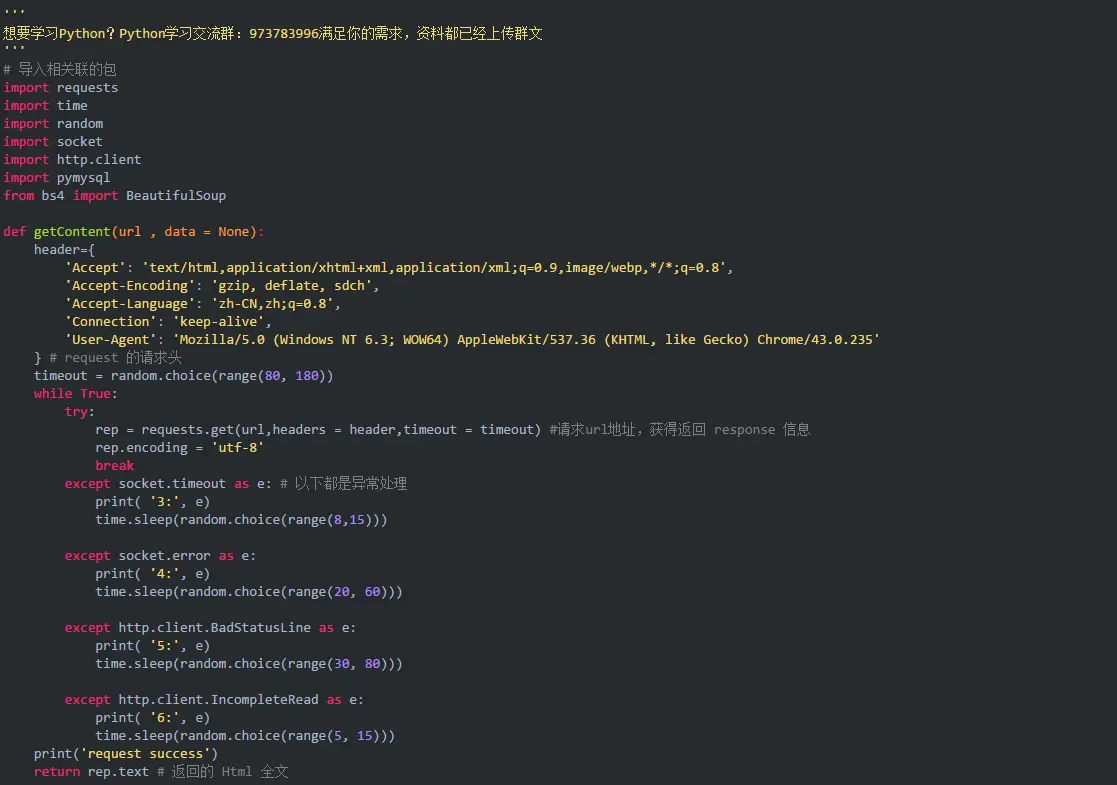Click the "print( '3:', e)" line
Viewport: 1117px width, 785px height.
coord(152,501)
